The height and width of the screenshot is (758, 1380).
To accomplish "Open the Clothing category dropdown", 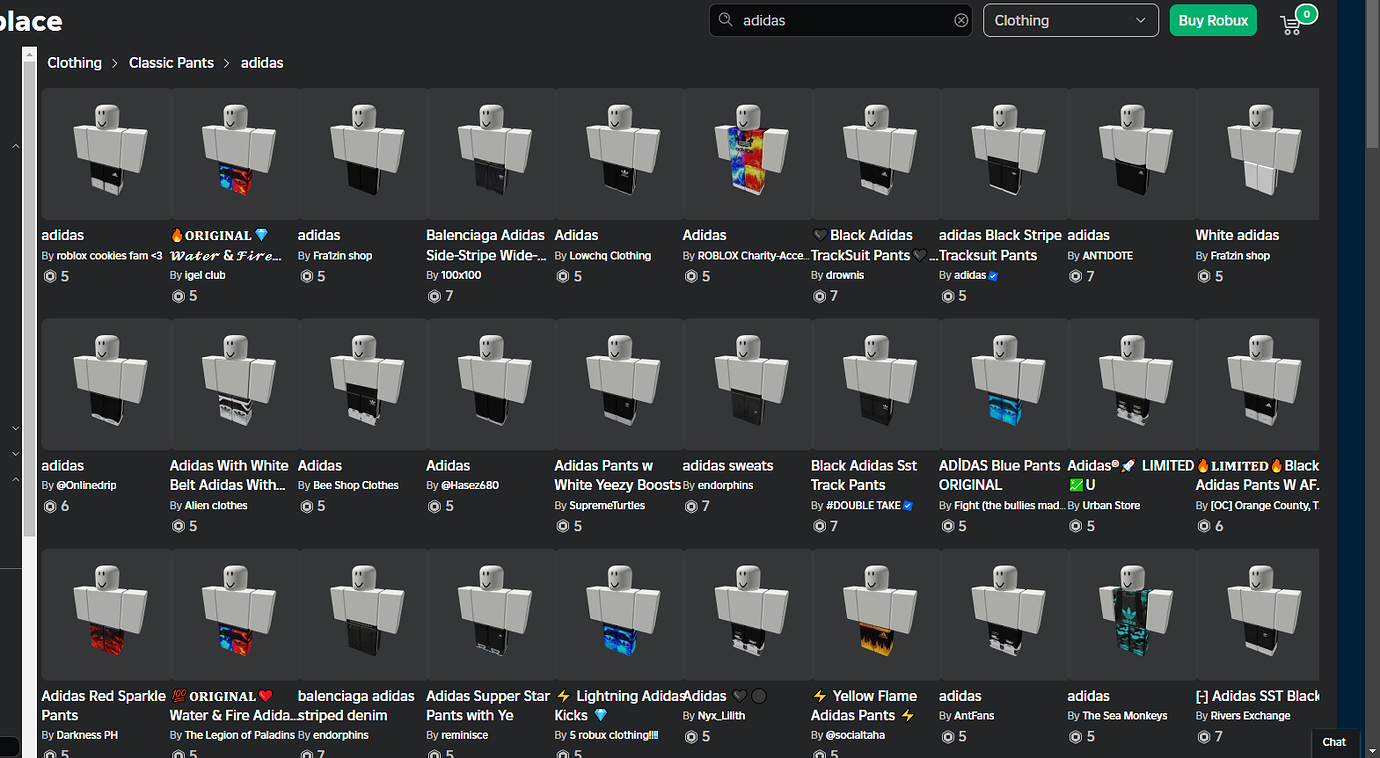I will click(x=1071, y=20).
